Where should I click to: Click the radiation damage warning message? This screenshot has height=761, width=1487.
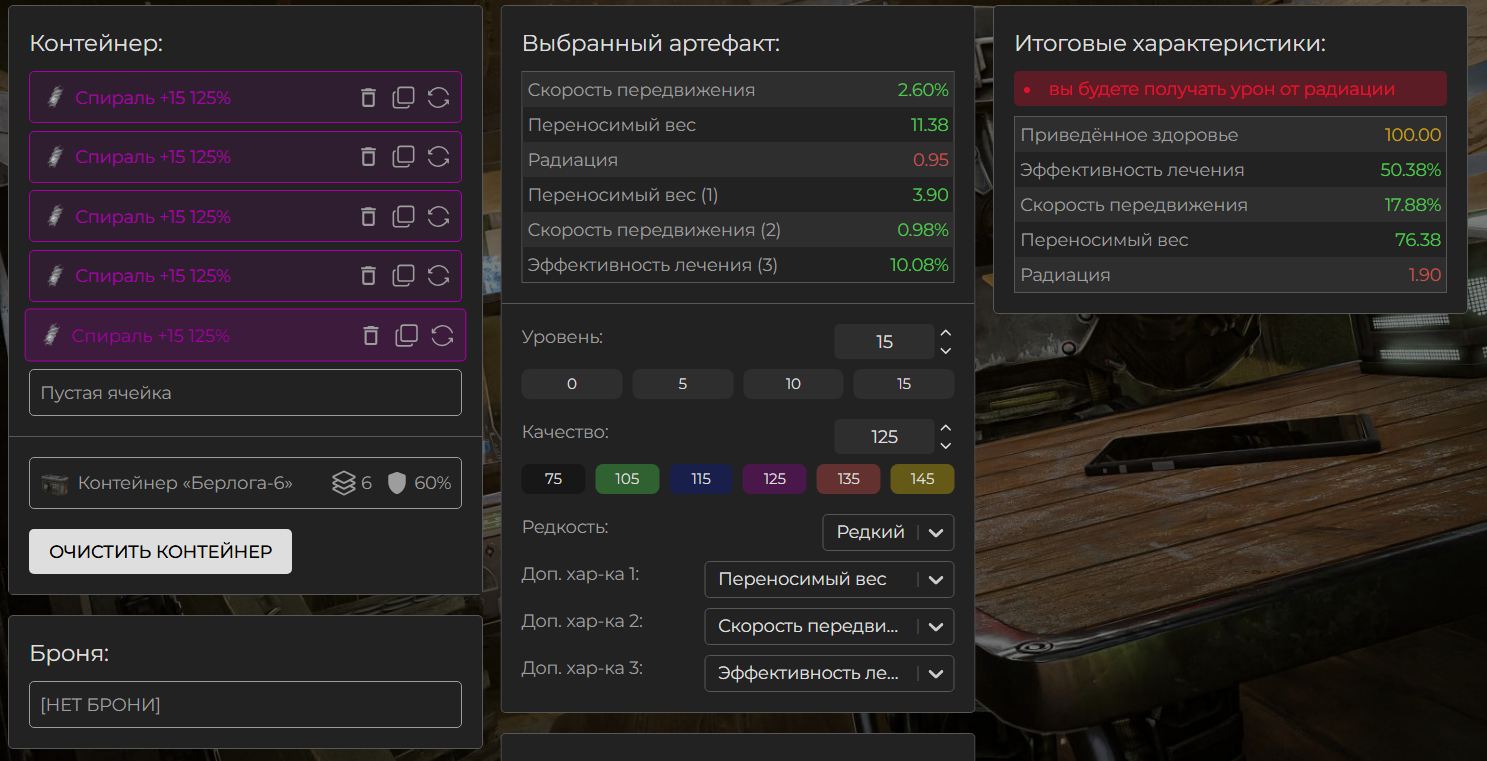coord(1230,89)
